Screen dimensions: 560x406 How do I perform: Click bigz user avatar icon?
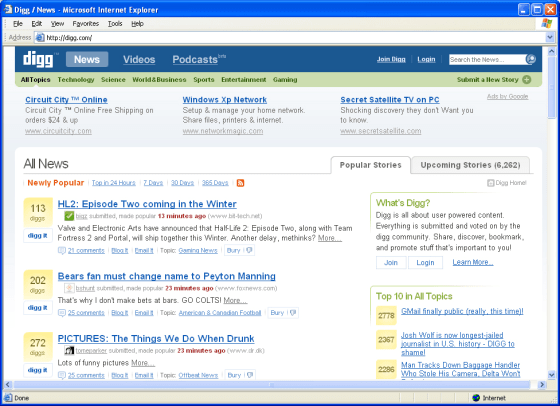(x=69, y=216)
